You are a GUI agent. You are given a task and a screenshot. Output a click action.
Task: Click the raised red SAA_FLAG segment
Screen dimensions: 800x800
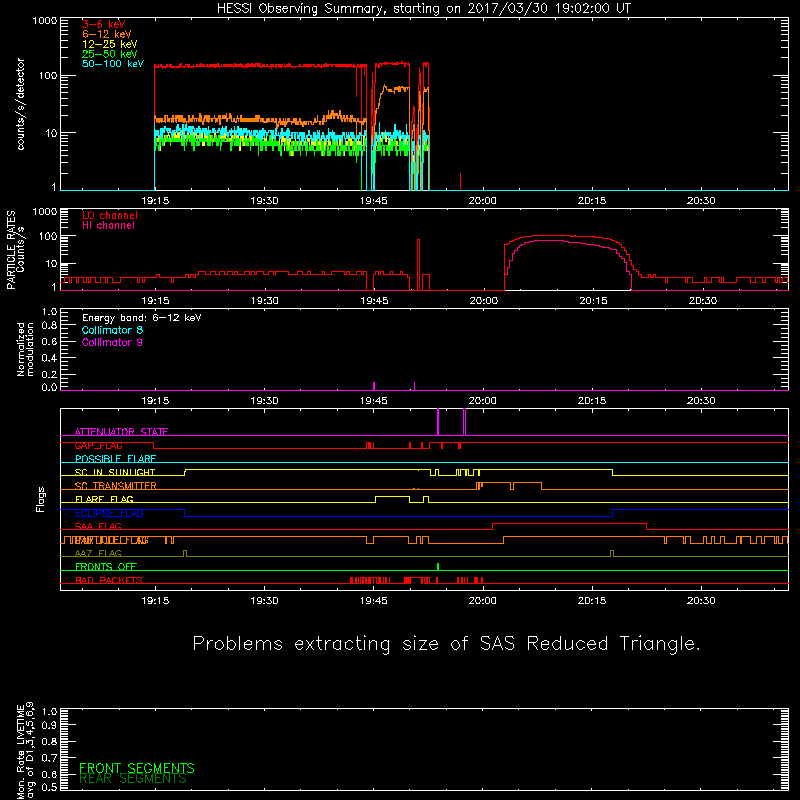pos(569,524)
